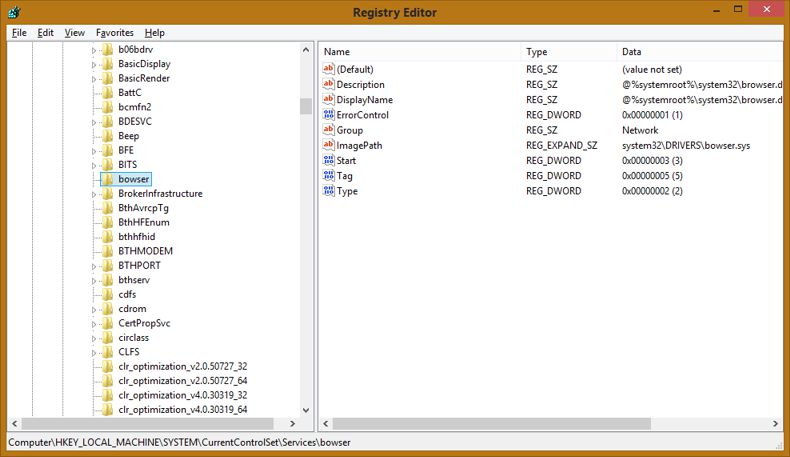Expand the BDESVC key

(94, 122)
